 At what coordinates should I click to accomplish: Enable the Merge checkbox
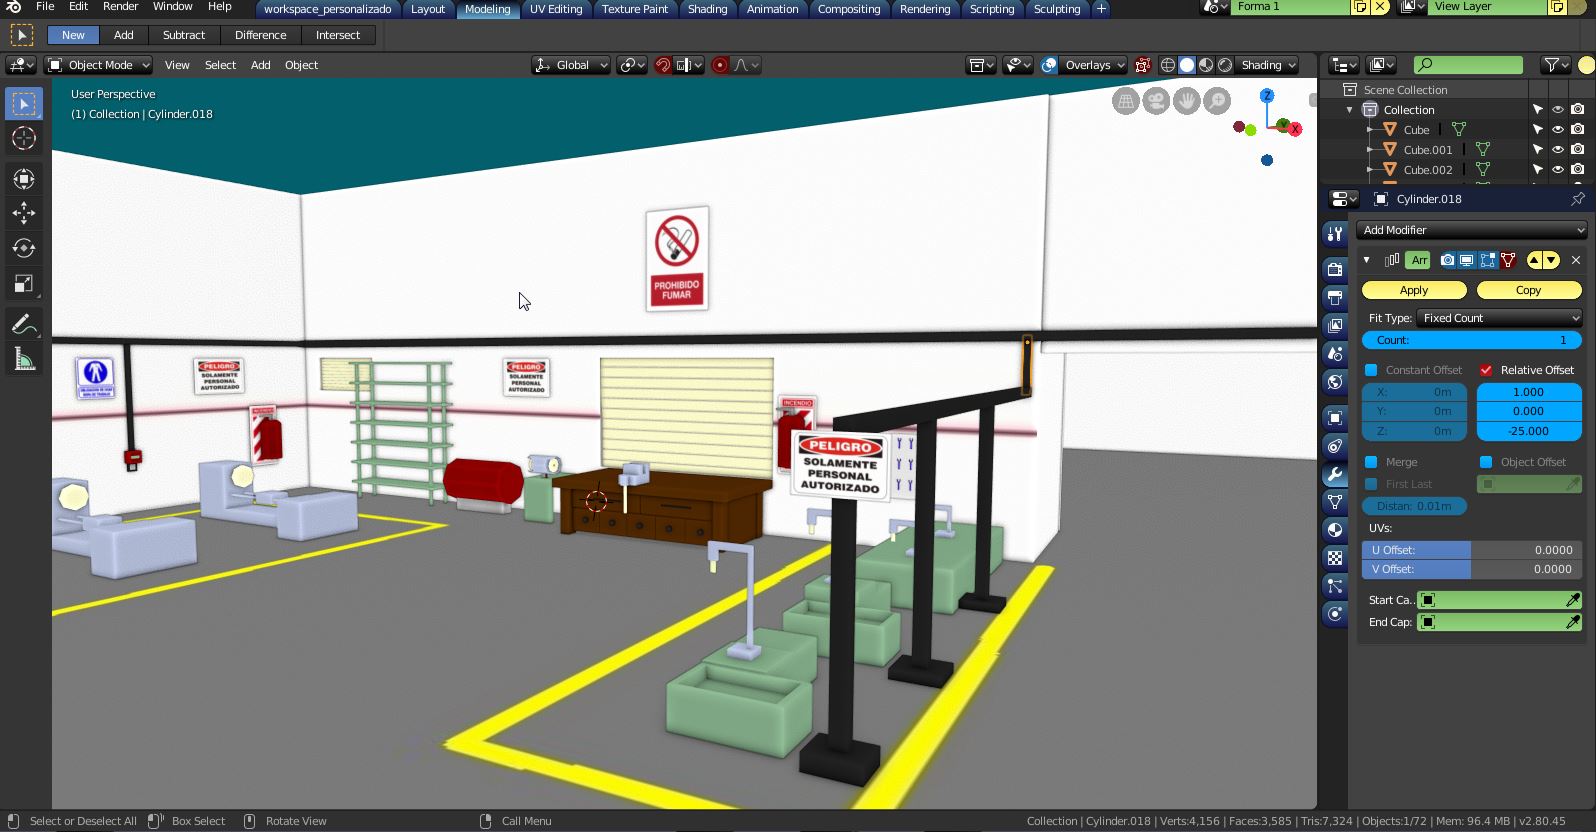(1371, 462)
